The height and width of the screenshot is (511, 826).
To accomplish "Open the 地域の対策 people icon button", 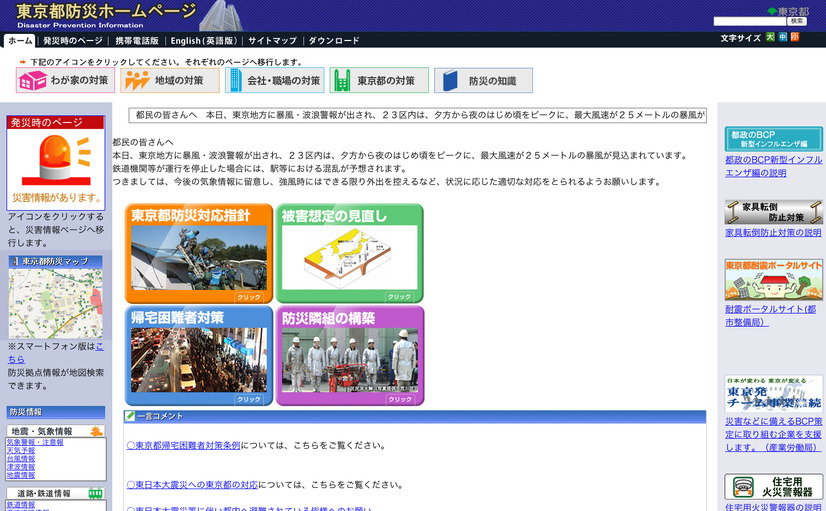I will pyautogui.click(x=170, y=80).
